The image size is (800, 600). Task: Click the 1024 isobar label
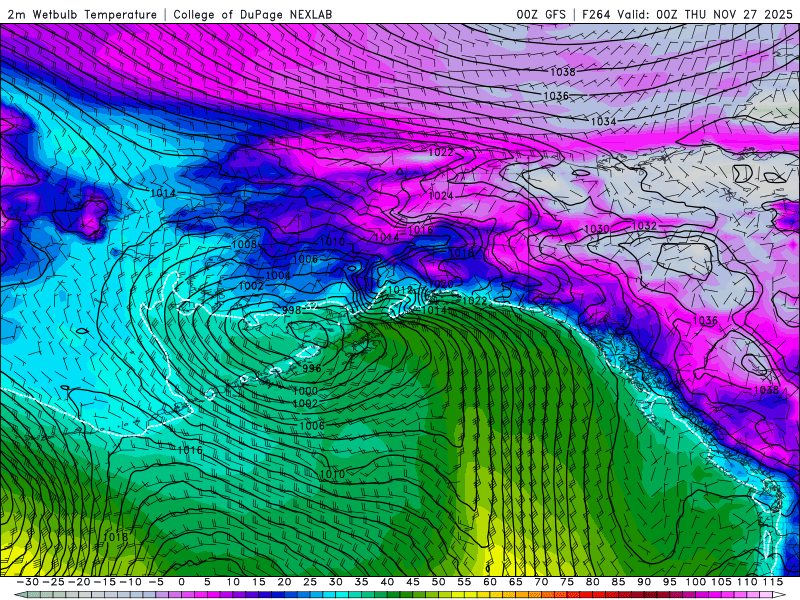[441, 196]
